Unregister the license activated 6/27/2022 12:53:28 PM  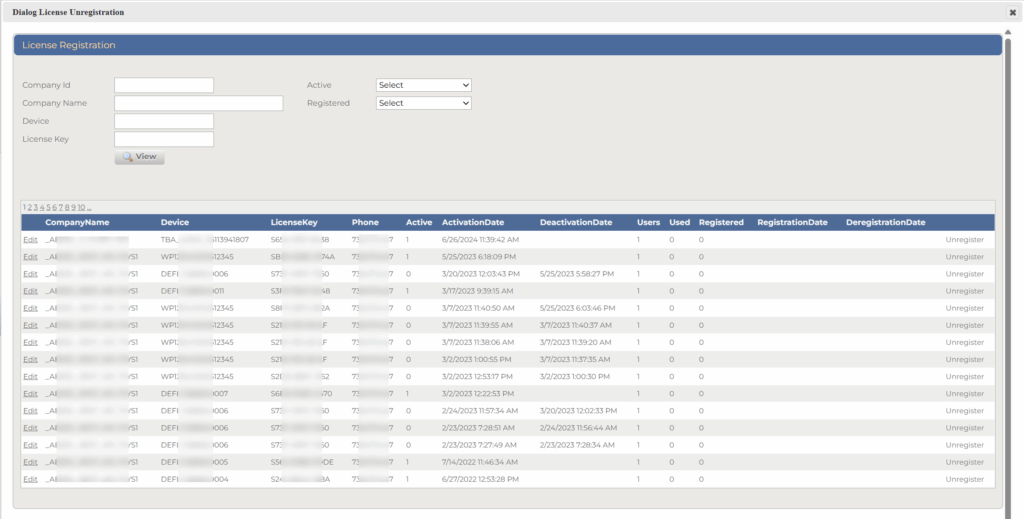pos(964,479)
